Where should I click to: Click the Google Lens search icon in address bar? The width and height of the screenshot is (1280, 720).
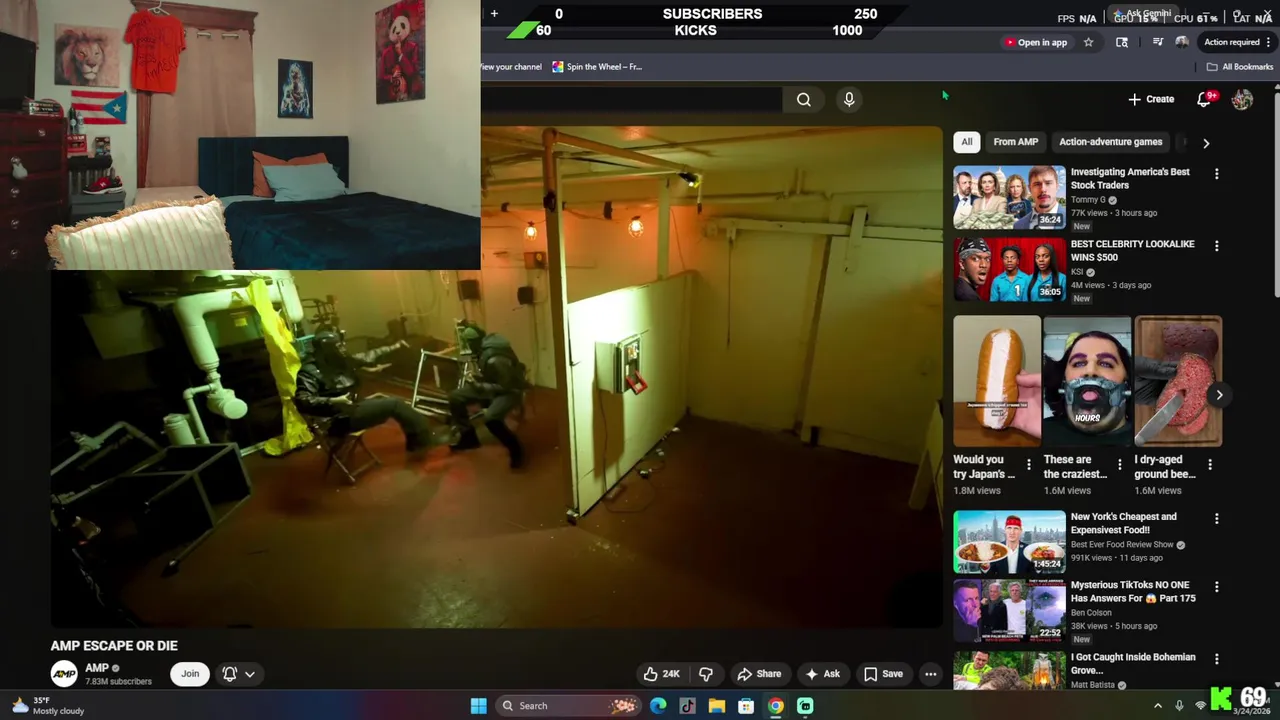tap(1122, 42)
